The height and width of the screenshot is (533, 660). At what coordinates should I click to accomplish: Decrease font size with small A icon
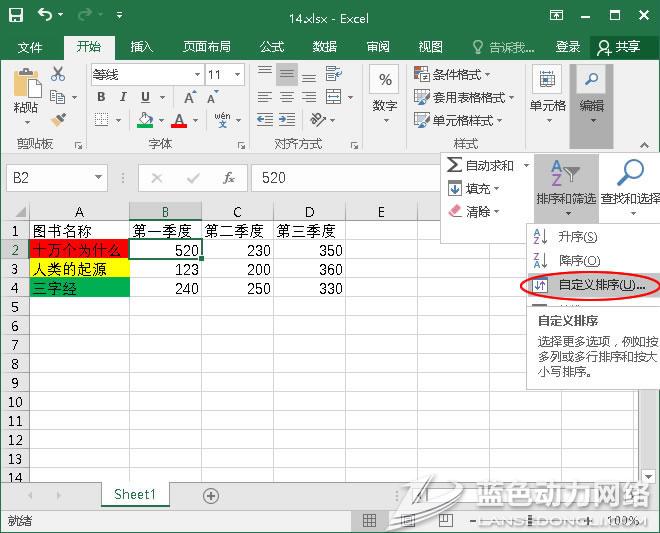(x=213, y=97)
